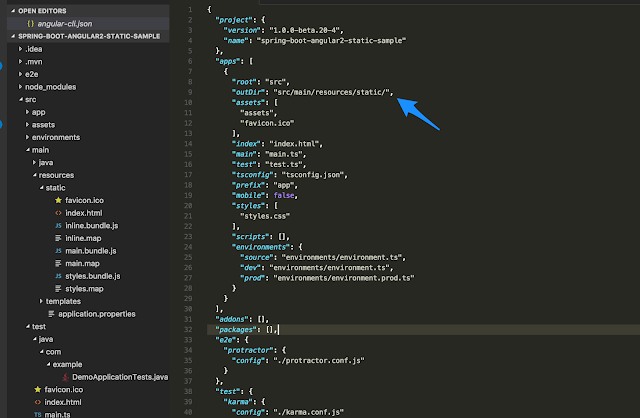This screenshot has height=418, width=640.
Task: Expand the templates folder
Action: pyautogui.click(x=41, y=301)
